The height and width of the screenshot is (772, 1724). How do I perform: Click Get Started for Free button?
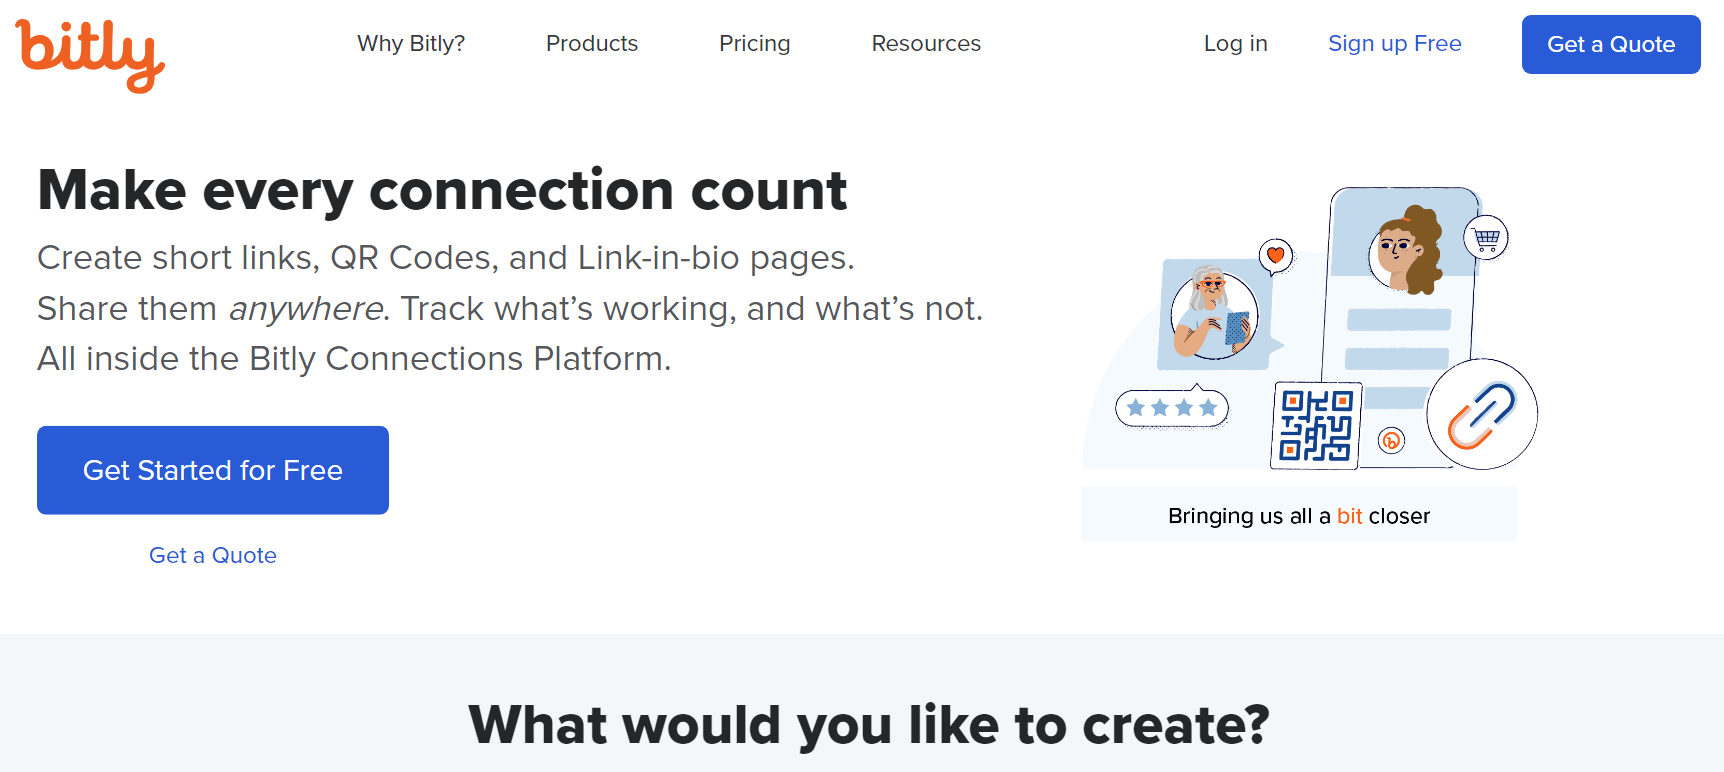point(213,470)
